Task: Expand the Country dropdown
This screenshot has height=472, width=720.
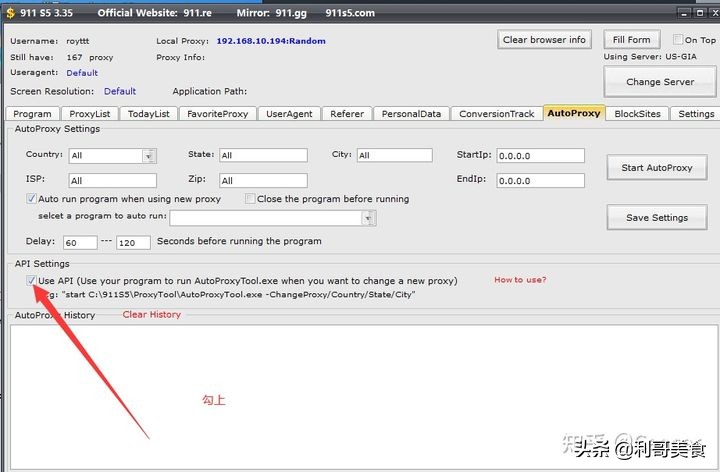Action: click(149, 156)
